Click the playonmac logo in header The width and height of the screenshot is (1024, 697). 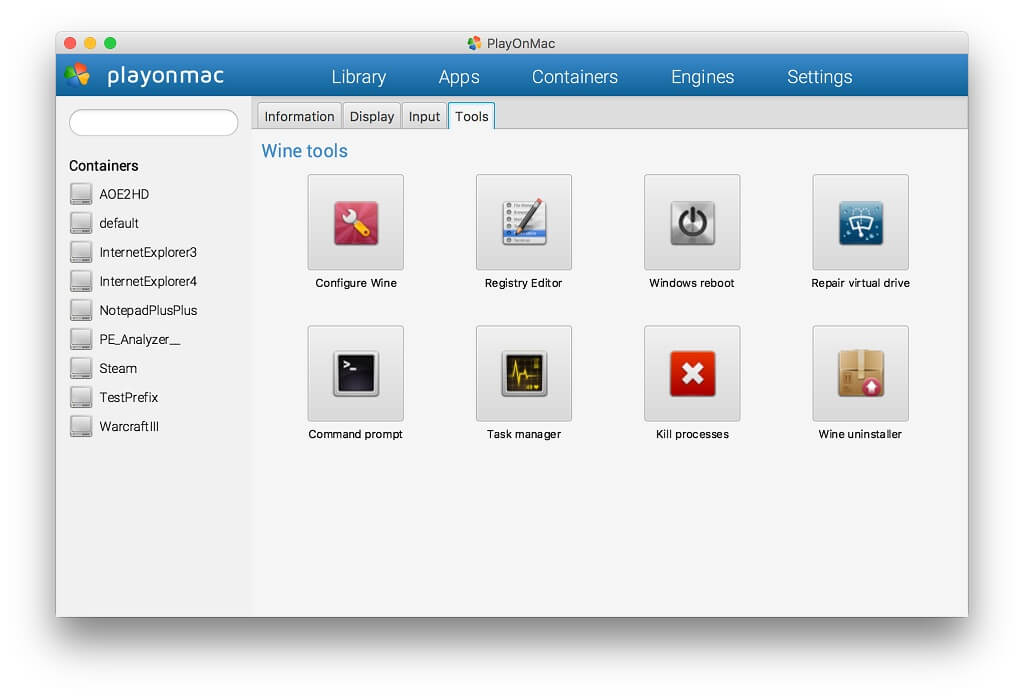[x=144, y=75]
